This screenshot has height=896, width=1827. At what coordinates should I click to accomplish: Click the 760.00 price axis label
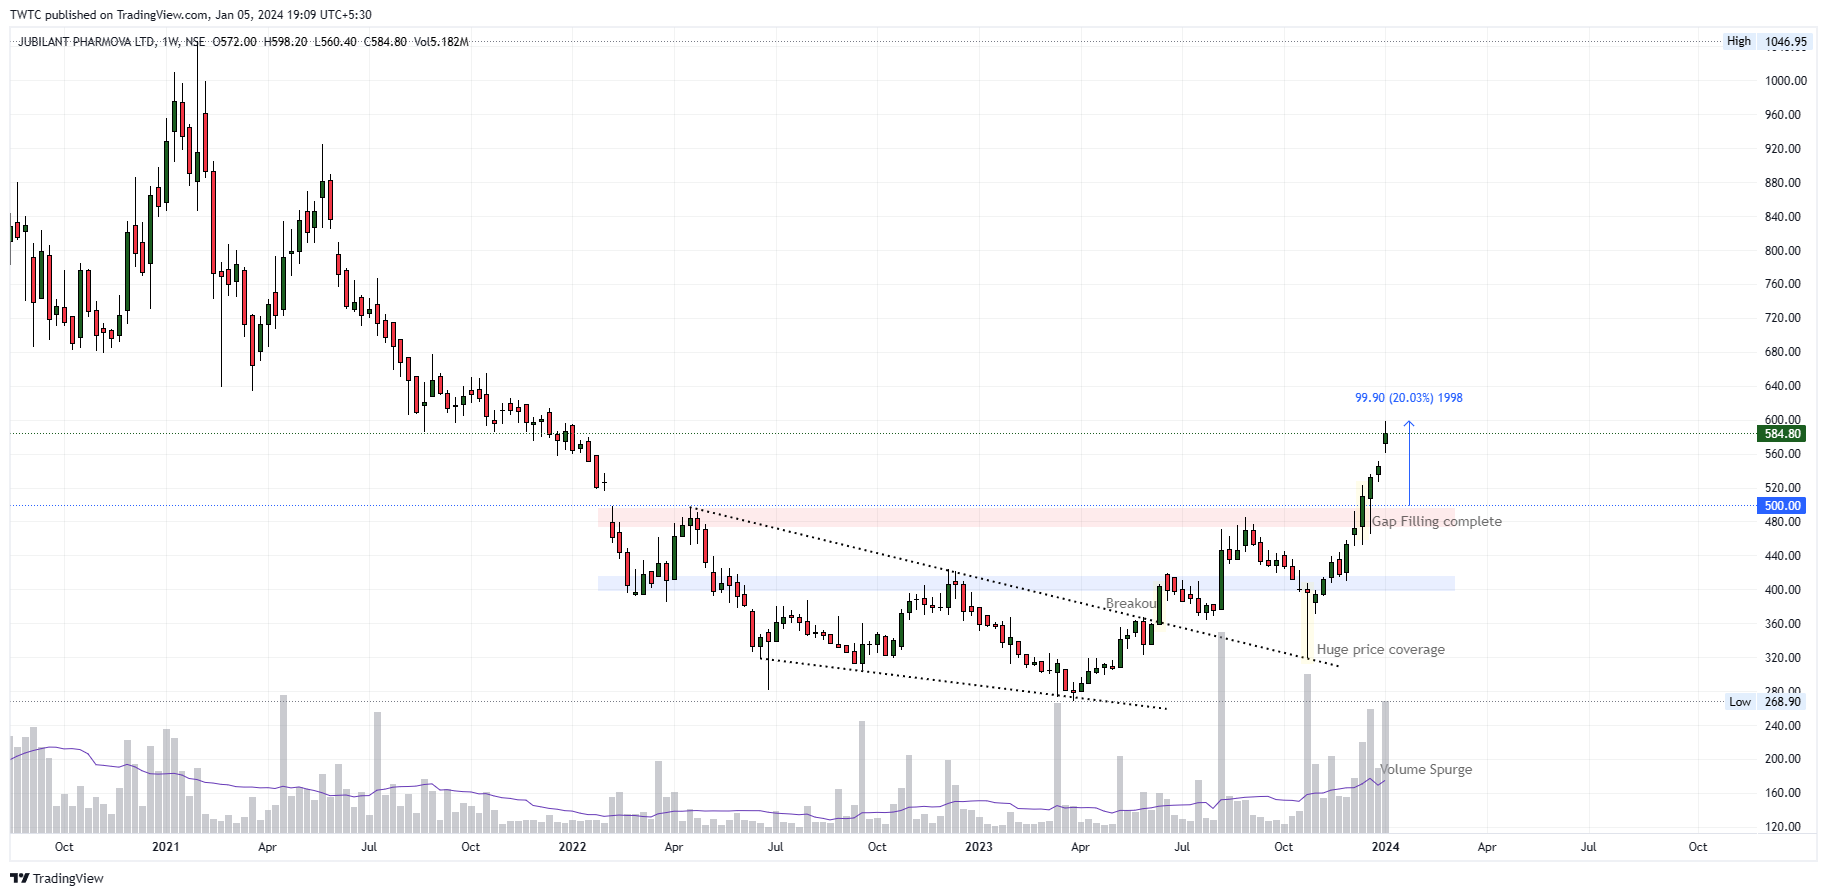[1782, 284]
